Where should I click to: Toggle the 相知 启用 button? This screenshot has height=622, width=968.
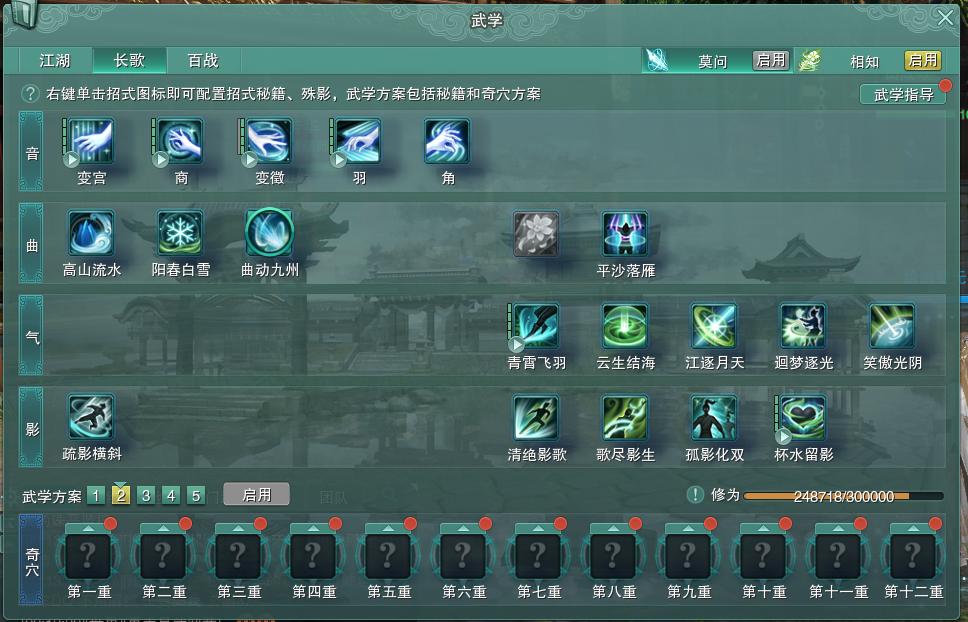click(923, 60)
